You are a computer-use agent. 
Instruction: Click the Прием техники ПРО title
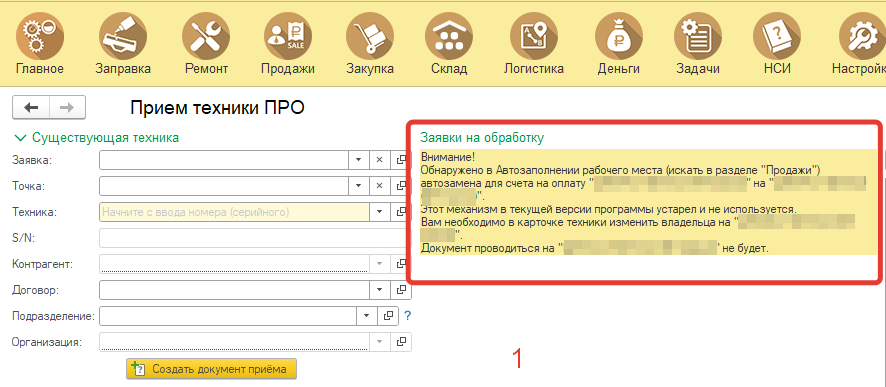(x=217, y=107)
